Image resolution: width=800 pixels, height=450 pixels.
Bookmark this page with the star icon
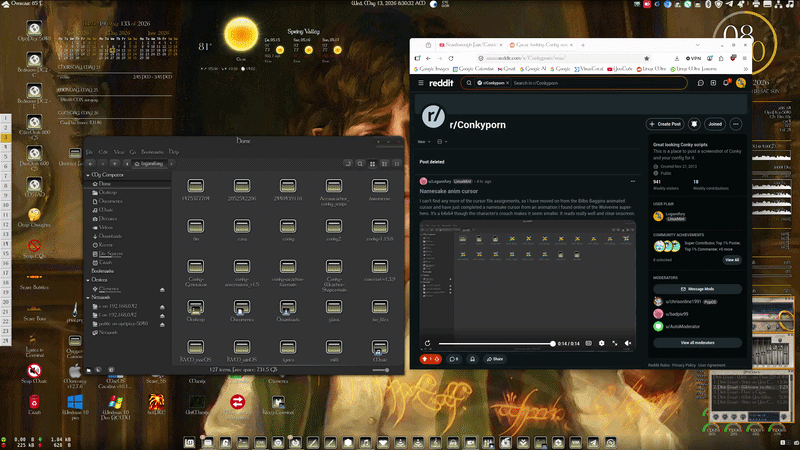click(646, 58)
